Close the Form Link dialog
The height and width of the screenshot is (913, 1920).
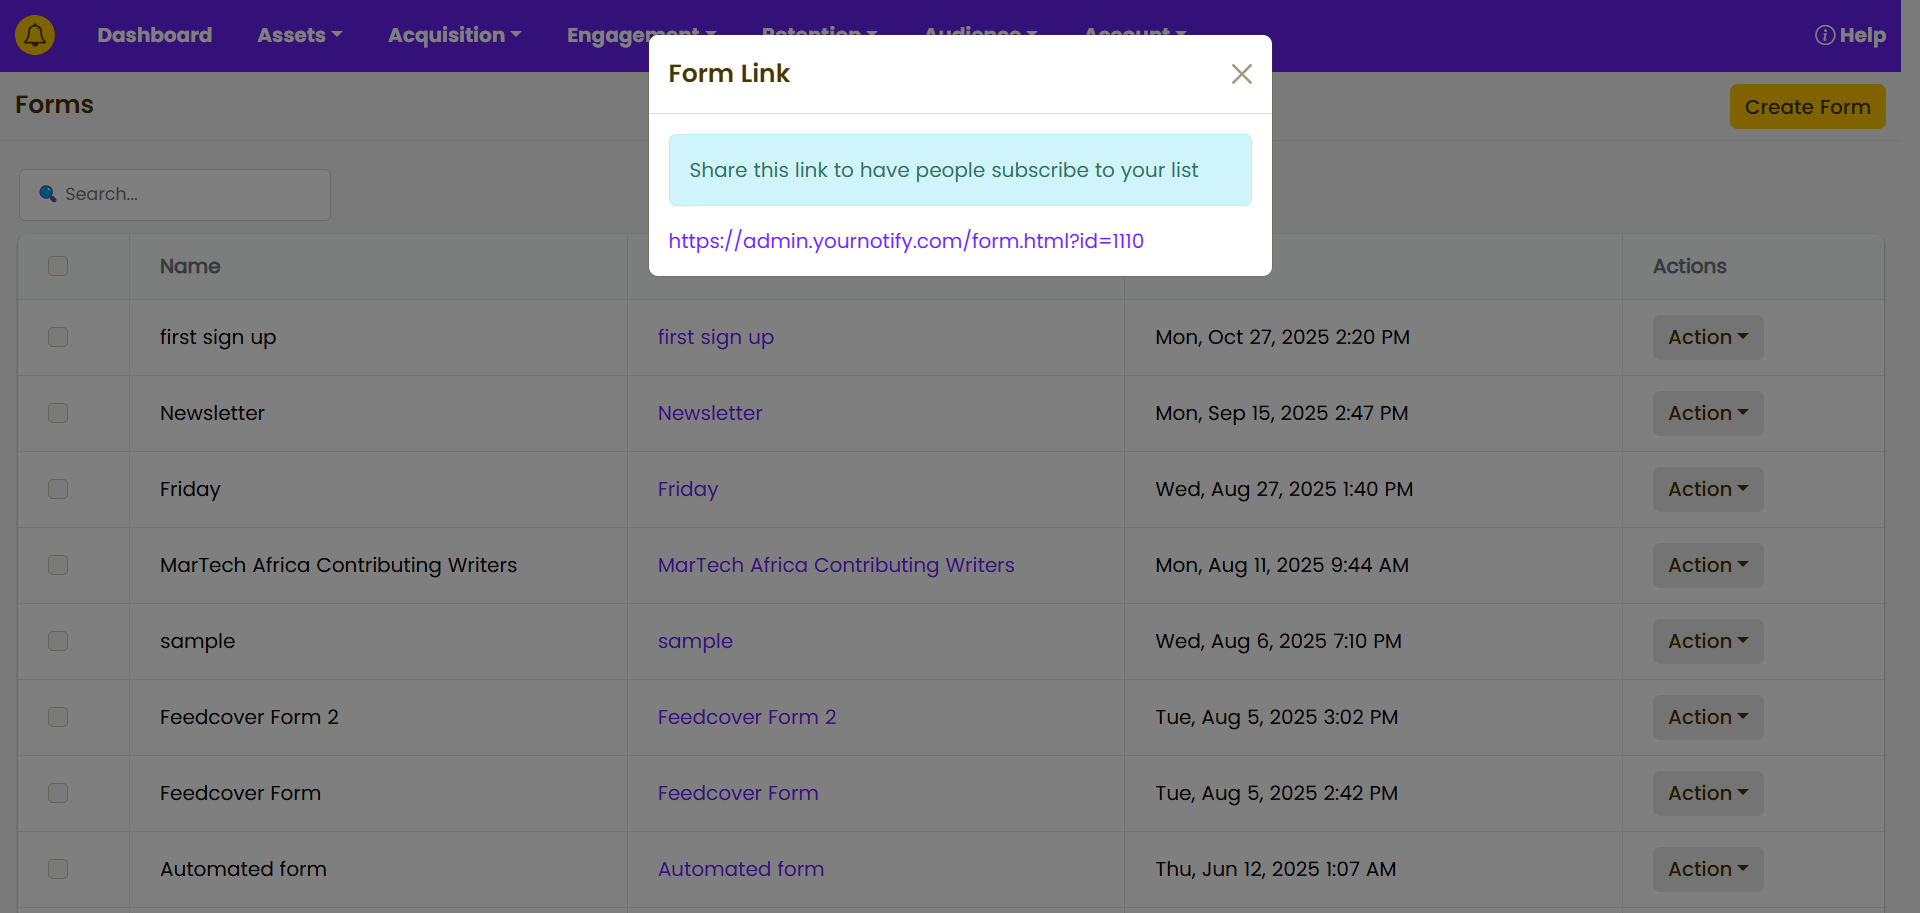pos(1241,74)
